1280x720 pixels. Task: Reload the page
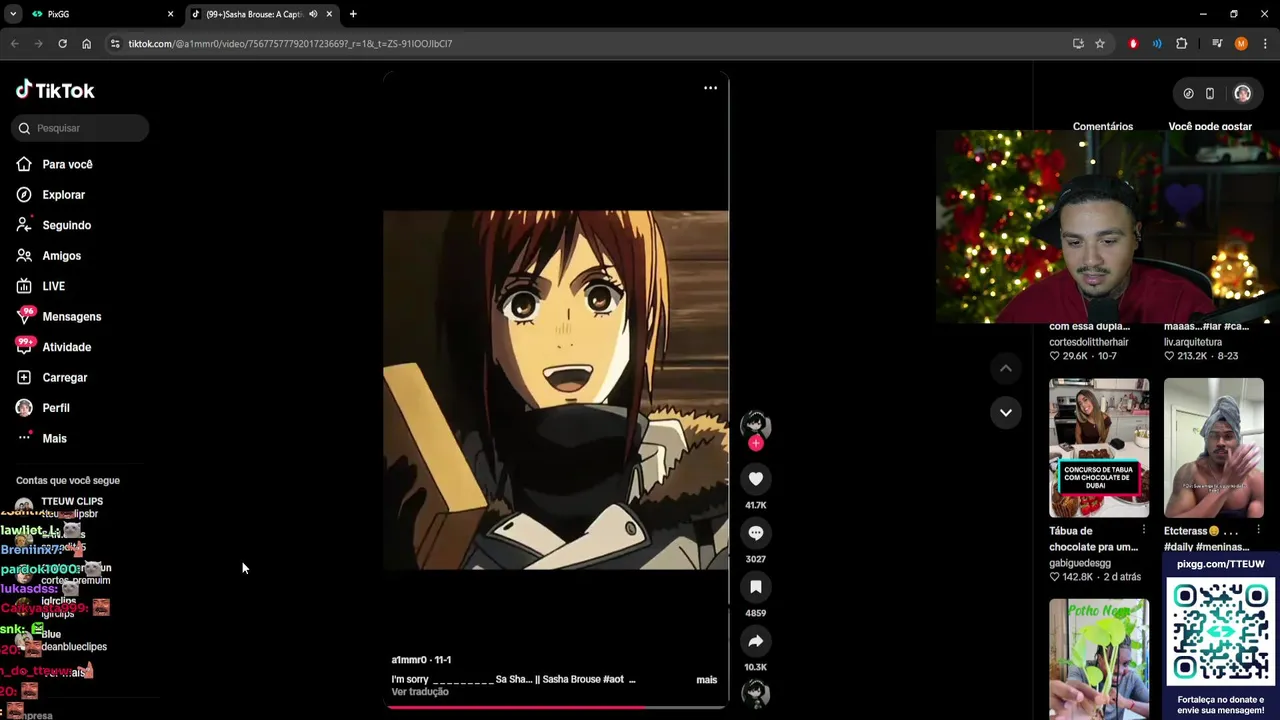click(x=62, y=44)
